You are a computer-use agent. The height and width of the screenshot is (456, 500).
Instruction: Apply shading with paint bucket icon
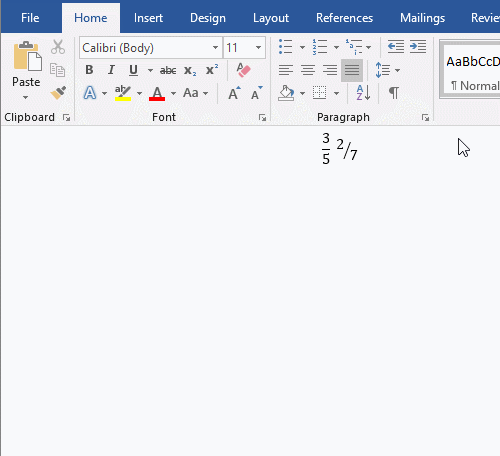(x=286, y=93)
